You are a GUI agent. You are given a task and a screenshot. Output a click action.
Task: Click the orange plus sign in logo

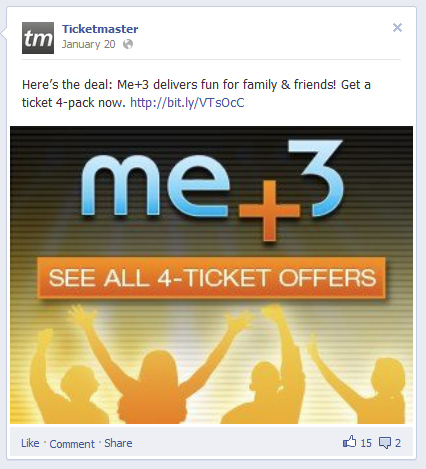pos(269,211)
